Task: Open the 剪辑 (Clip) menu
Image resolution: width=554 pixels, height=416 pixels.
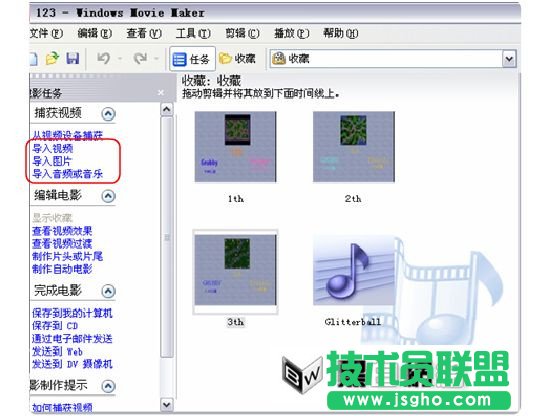Action: [x=242, y=34]
